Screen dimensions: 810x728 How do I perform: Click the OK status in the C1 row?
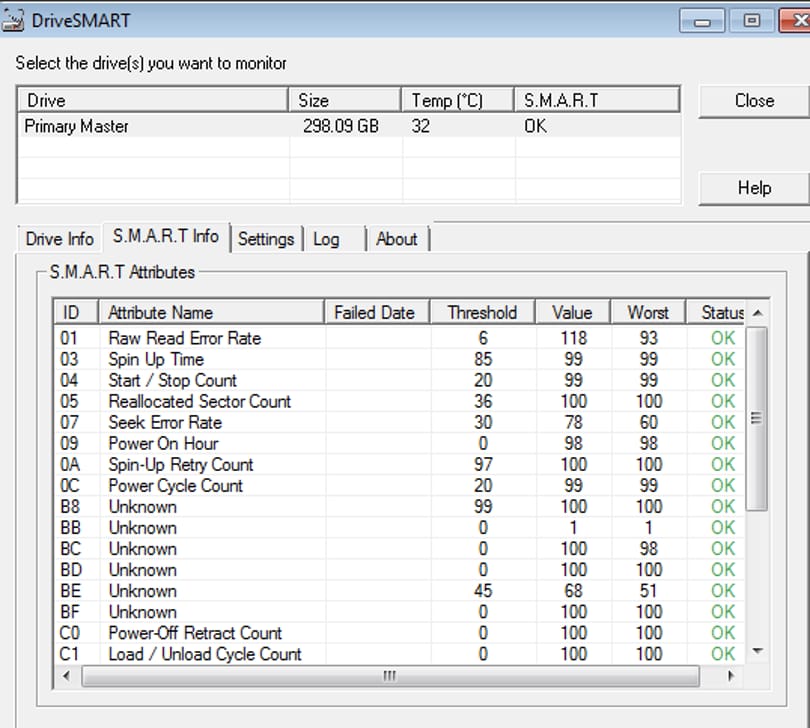[x=723, y=654]
